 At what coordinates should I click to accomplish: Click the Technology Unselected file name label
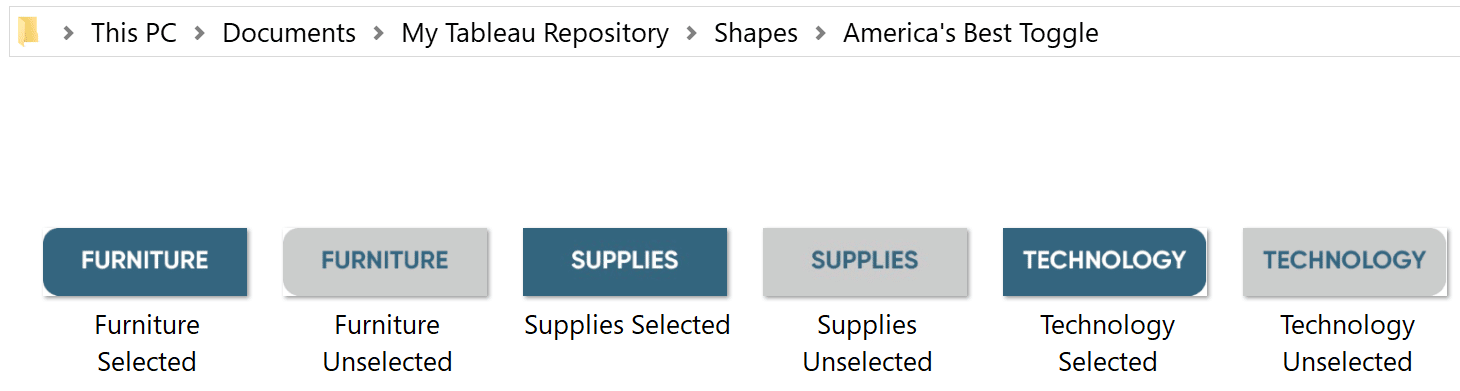tap(1347, 343)
